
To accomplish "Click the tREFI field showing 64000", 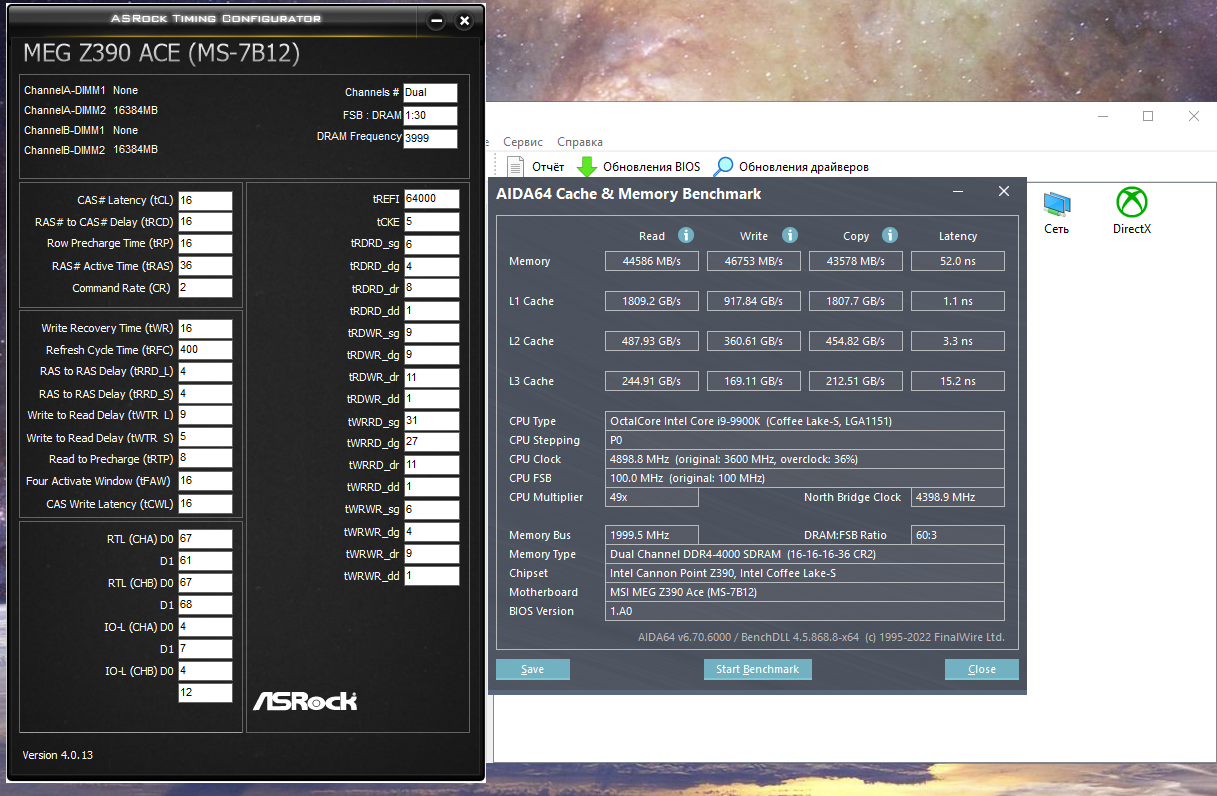I will point(432,199).
